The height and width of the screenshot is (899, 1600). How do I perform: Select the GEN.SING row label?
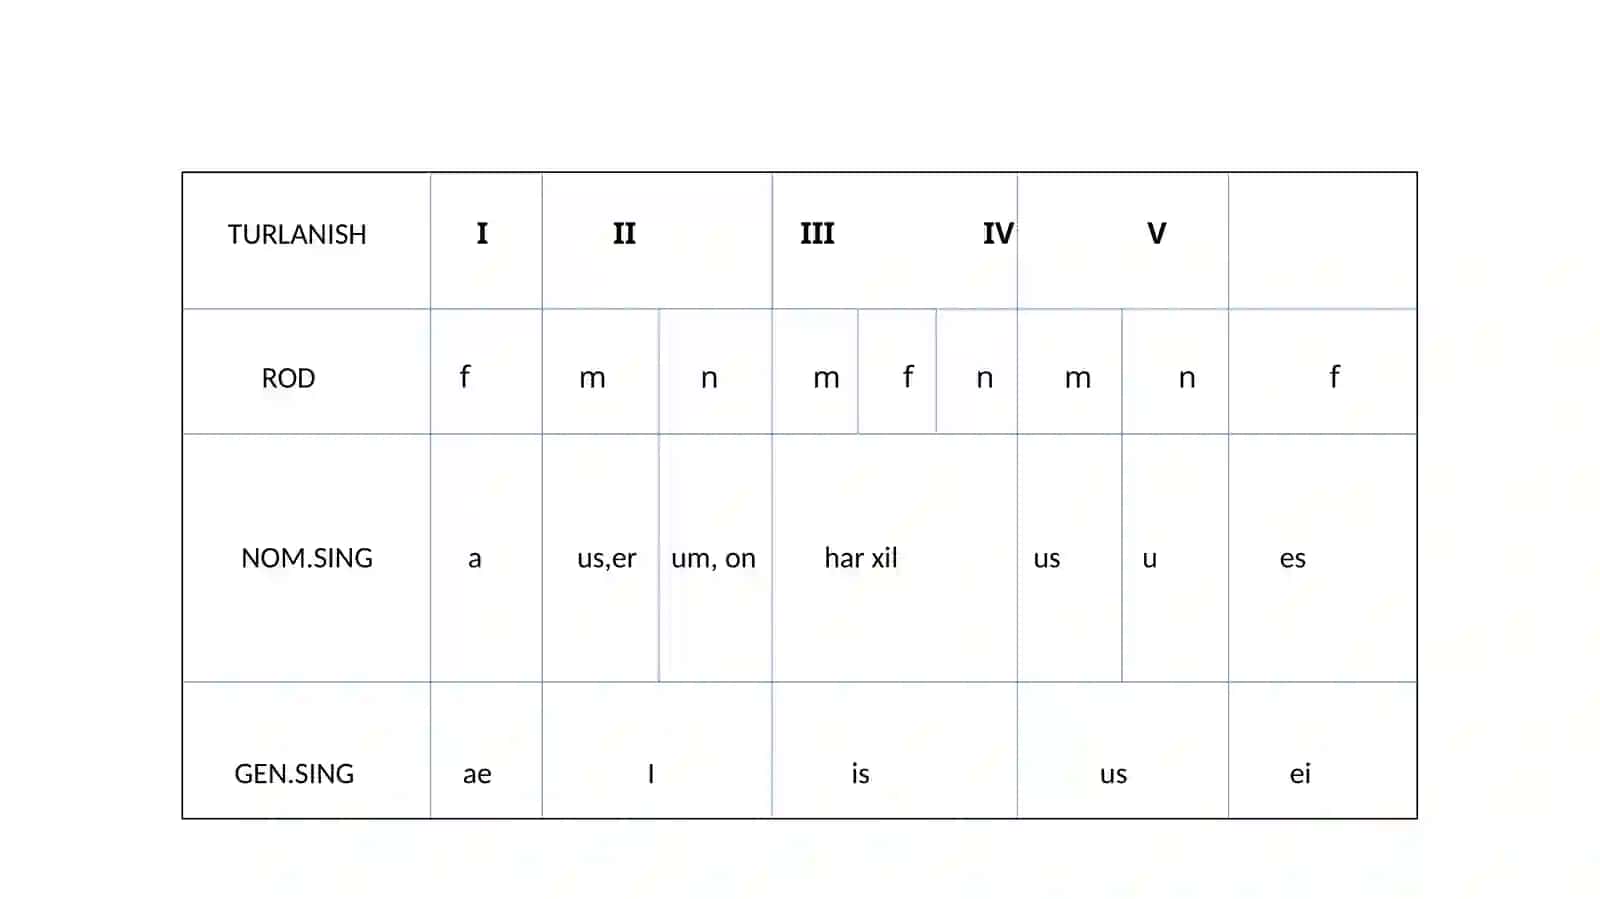pos(294,774)
